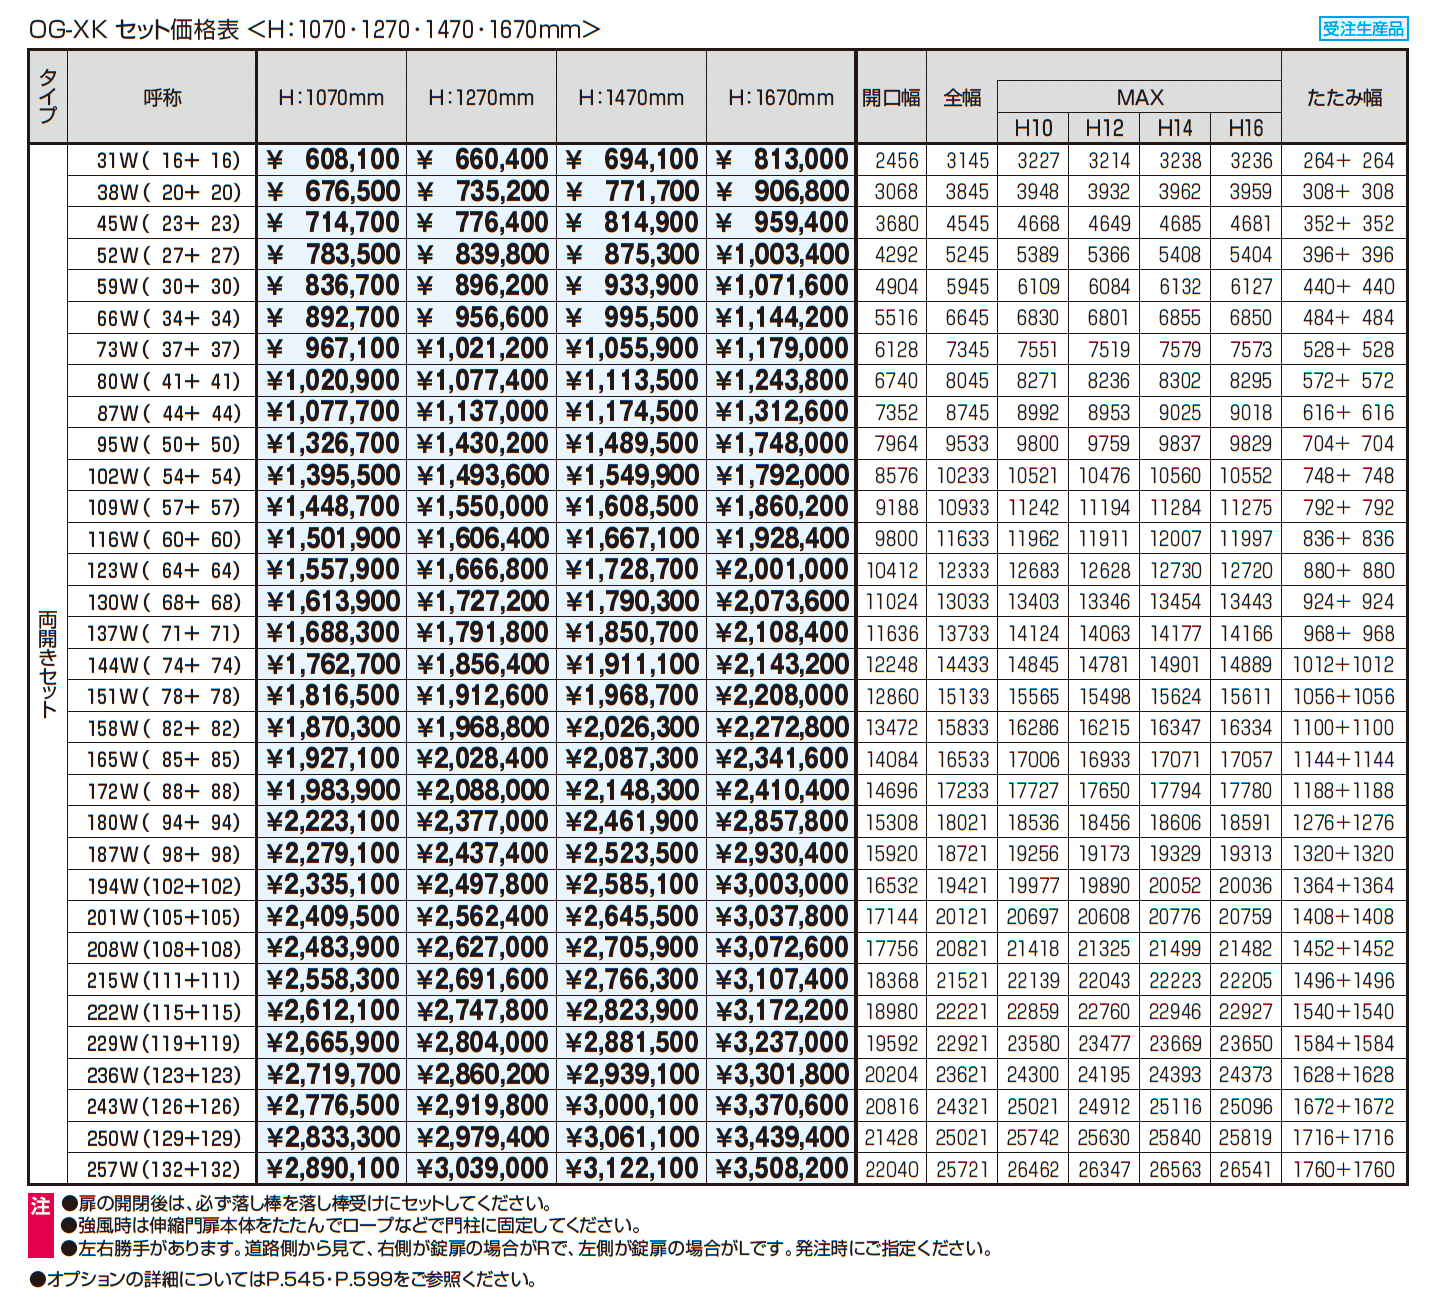This screenshot has width=1444, height=1312.
Task: Select the H12 sub-column header
Action: point(1104,128)
